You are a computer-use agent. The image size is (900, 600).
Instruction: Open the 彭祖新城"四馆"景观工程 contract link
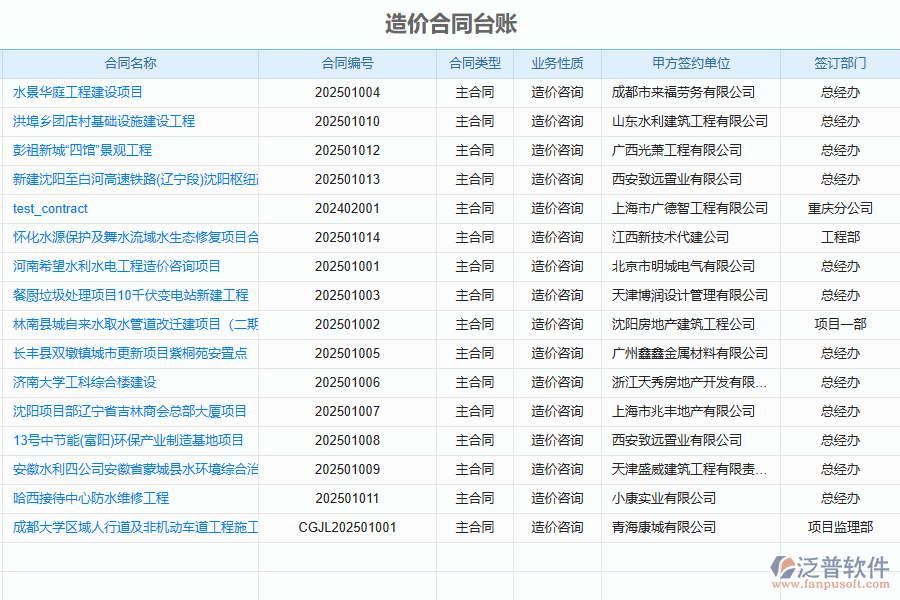coord(82,150)
